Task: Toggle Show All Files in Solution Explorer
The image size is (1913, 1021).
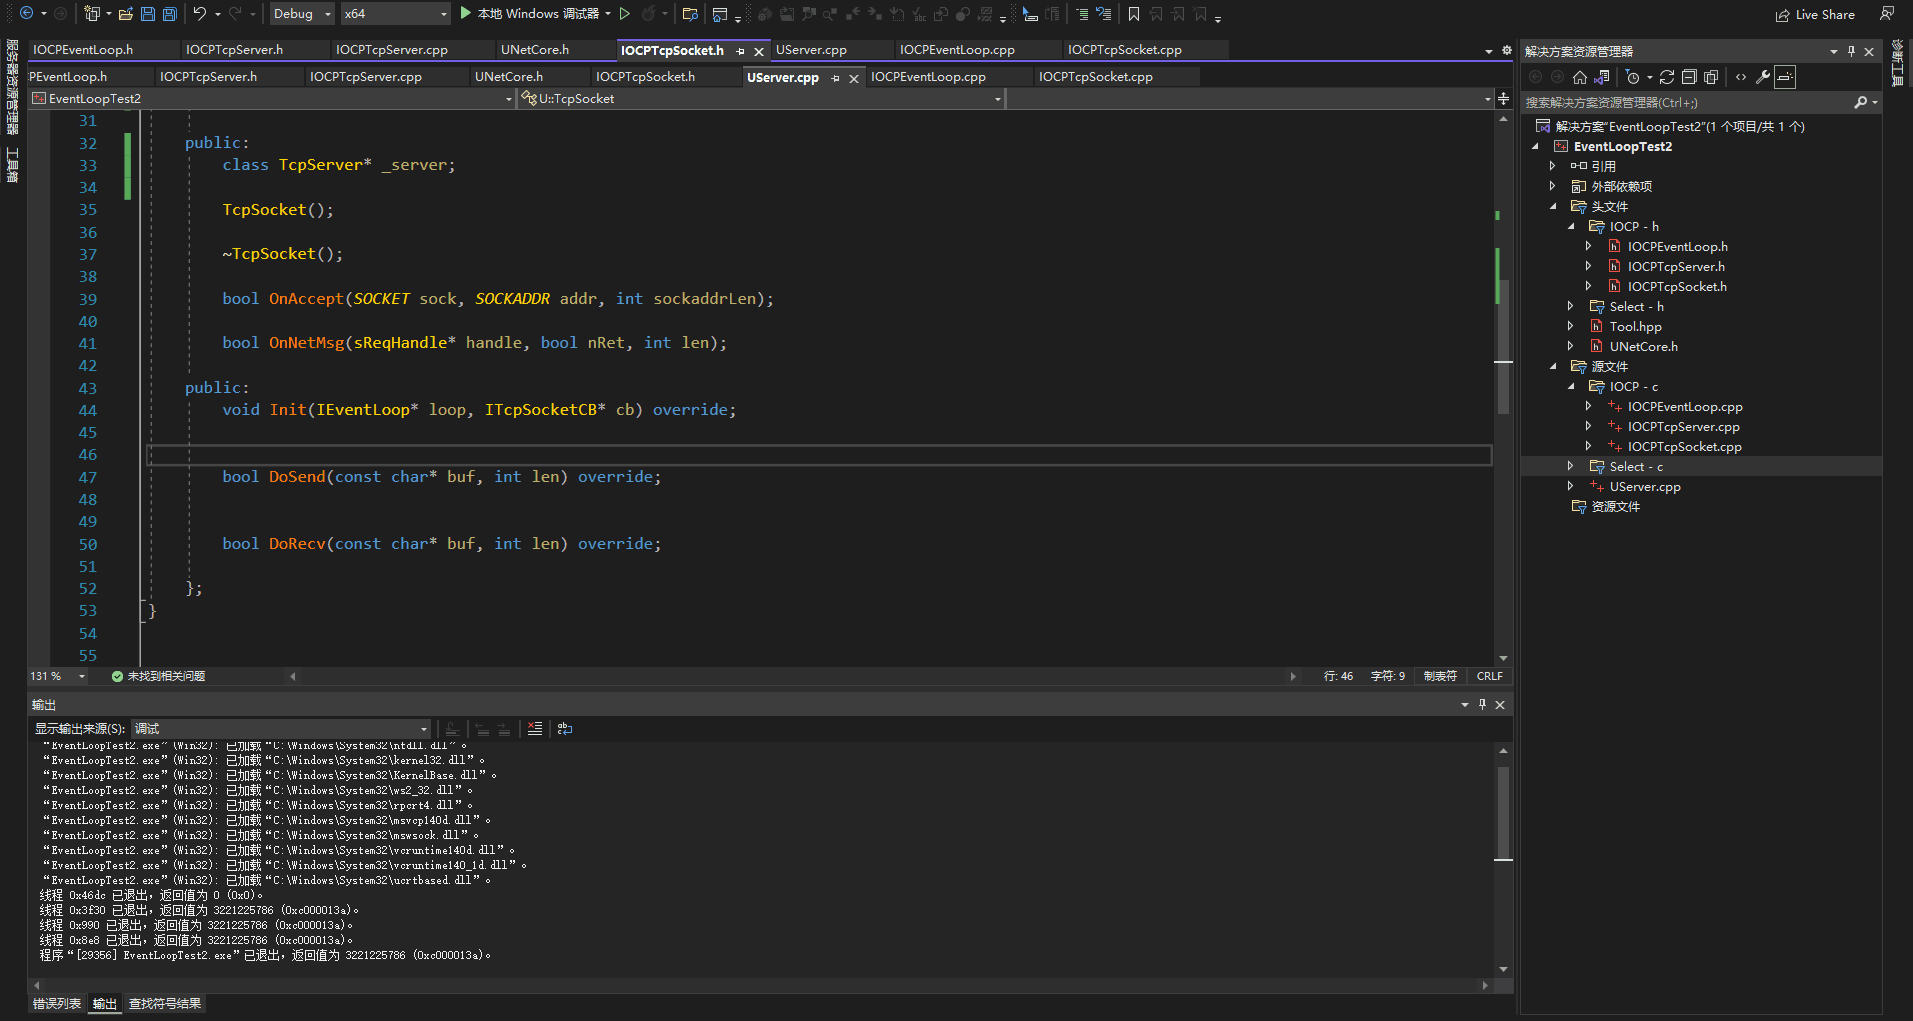Action: tap(1708, 77)
